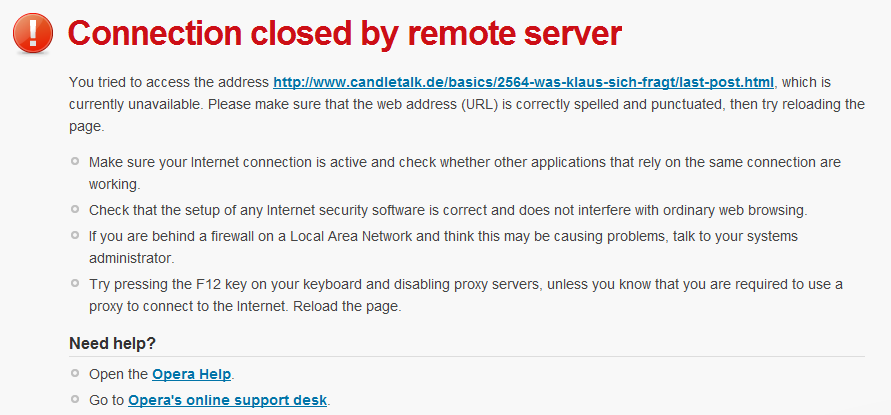This screenshot has width=891, height=415.
Task: Click bullet beside 'Check that the setup' item
Action: pos(75,210)
